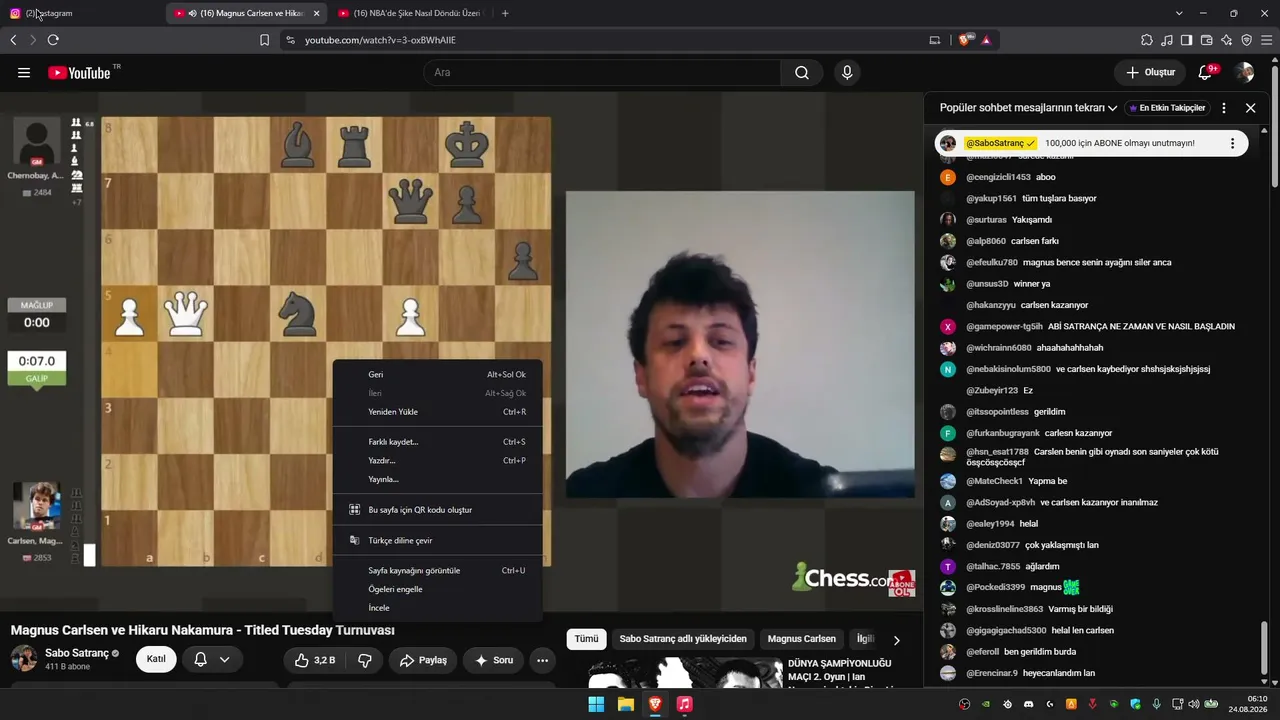Start voice search with the microphone icon

pos(847,72)
